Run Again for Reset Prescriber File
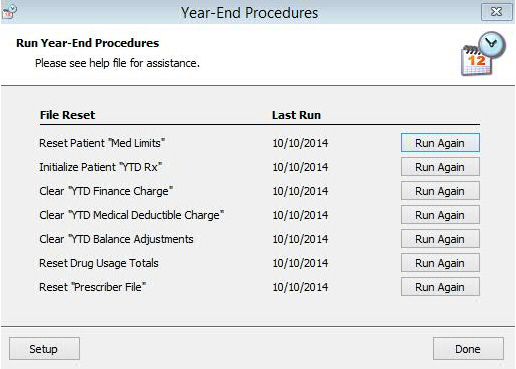The height and width of the screenshot is (369, 516). pyautogui.click(x=440, y=287)
